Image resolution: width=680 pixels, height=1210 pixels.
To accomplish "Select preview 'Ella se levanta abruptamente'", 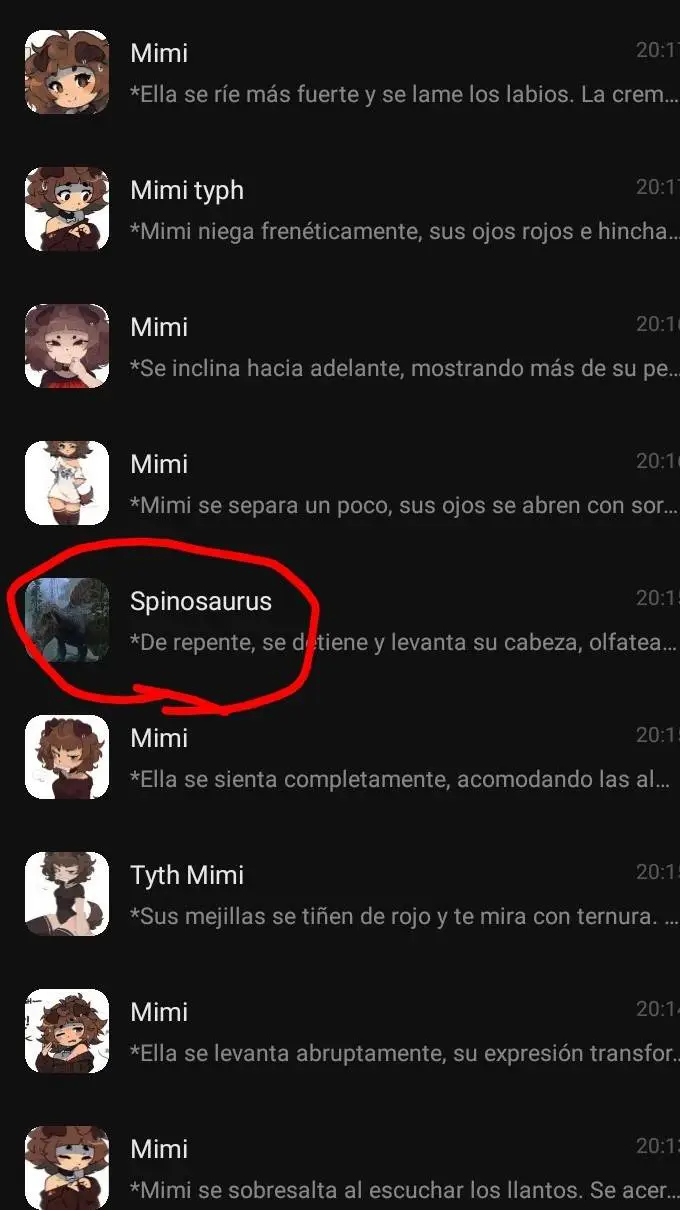I will [x=400, y=1053].
